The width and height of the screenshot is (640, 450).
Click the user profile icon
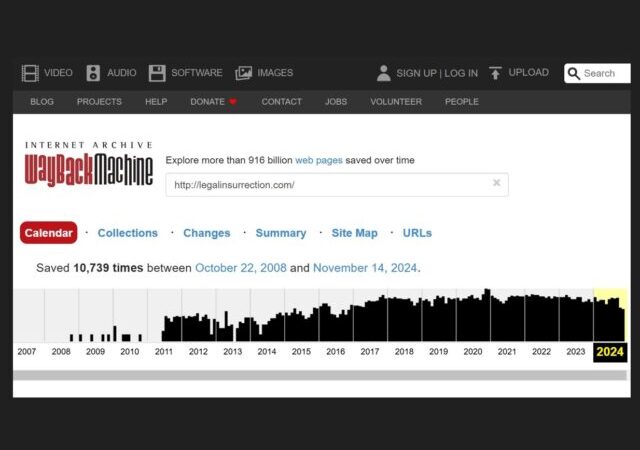pyautogui.click(x=383, y=73)
